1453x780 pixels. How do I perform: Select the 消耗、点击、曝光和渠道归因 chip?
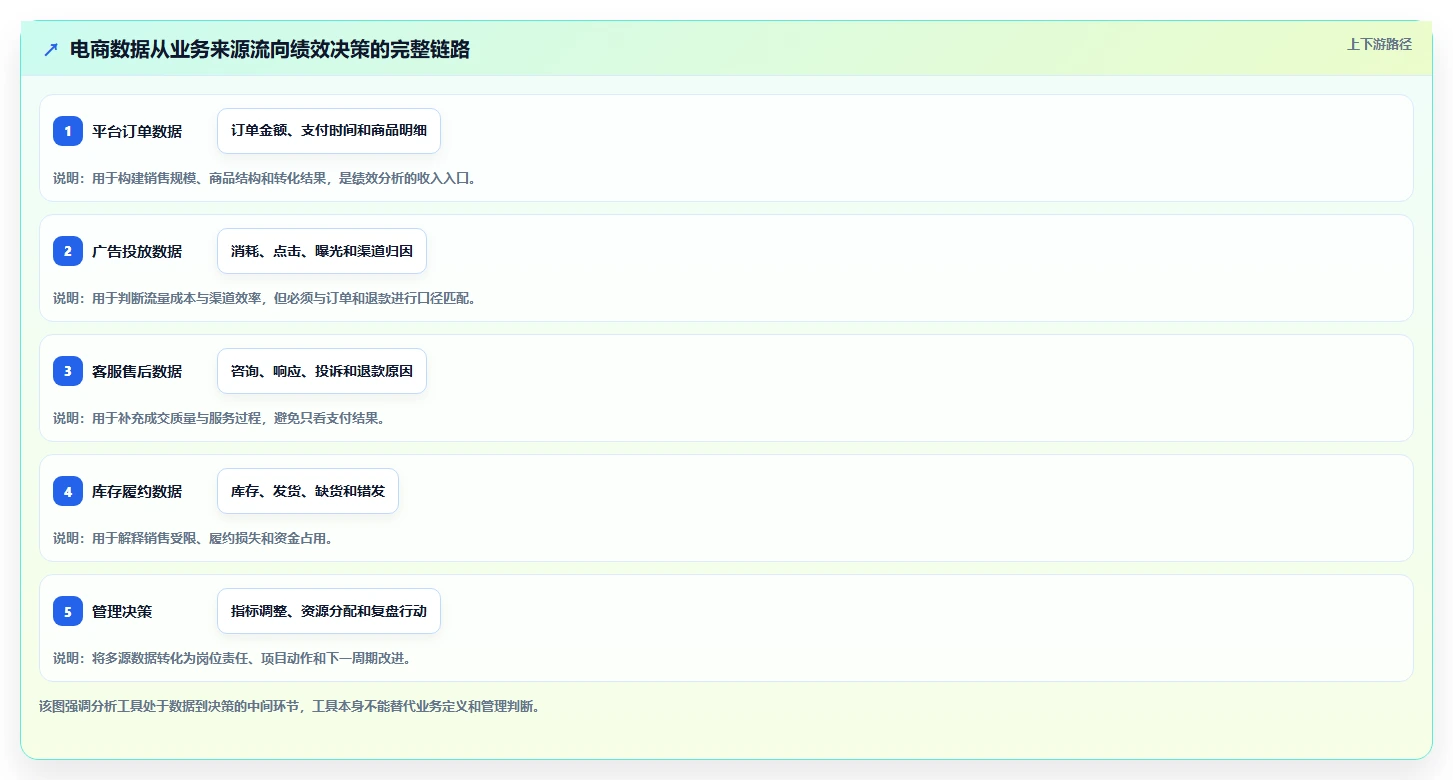pos(322,251)
